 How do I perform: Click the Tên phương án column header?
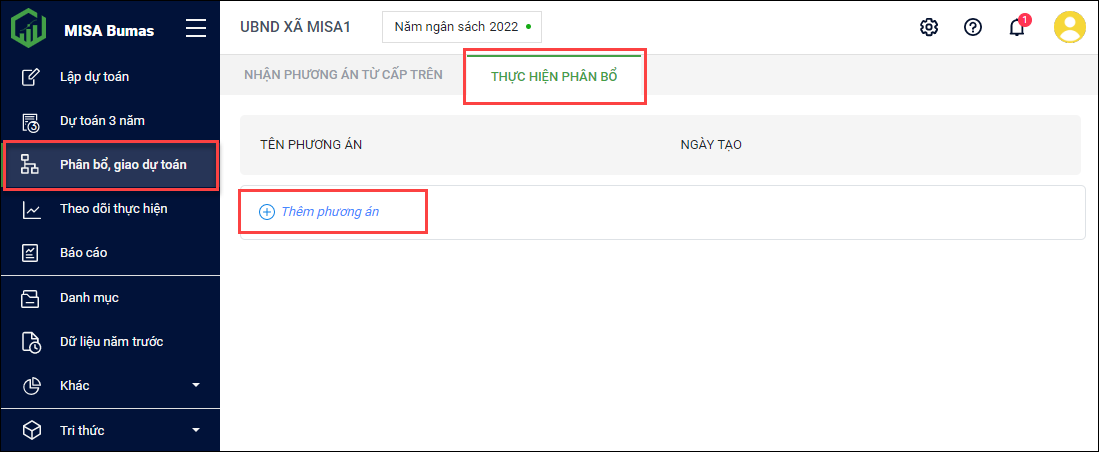[311, 145]
